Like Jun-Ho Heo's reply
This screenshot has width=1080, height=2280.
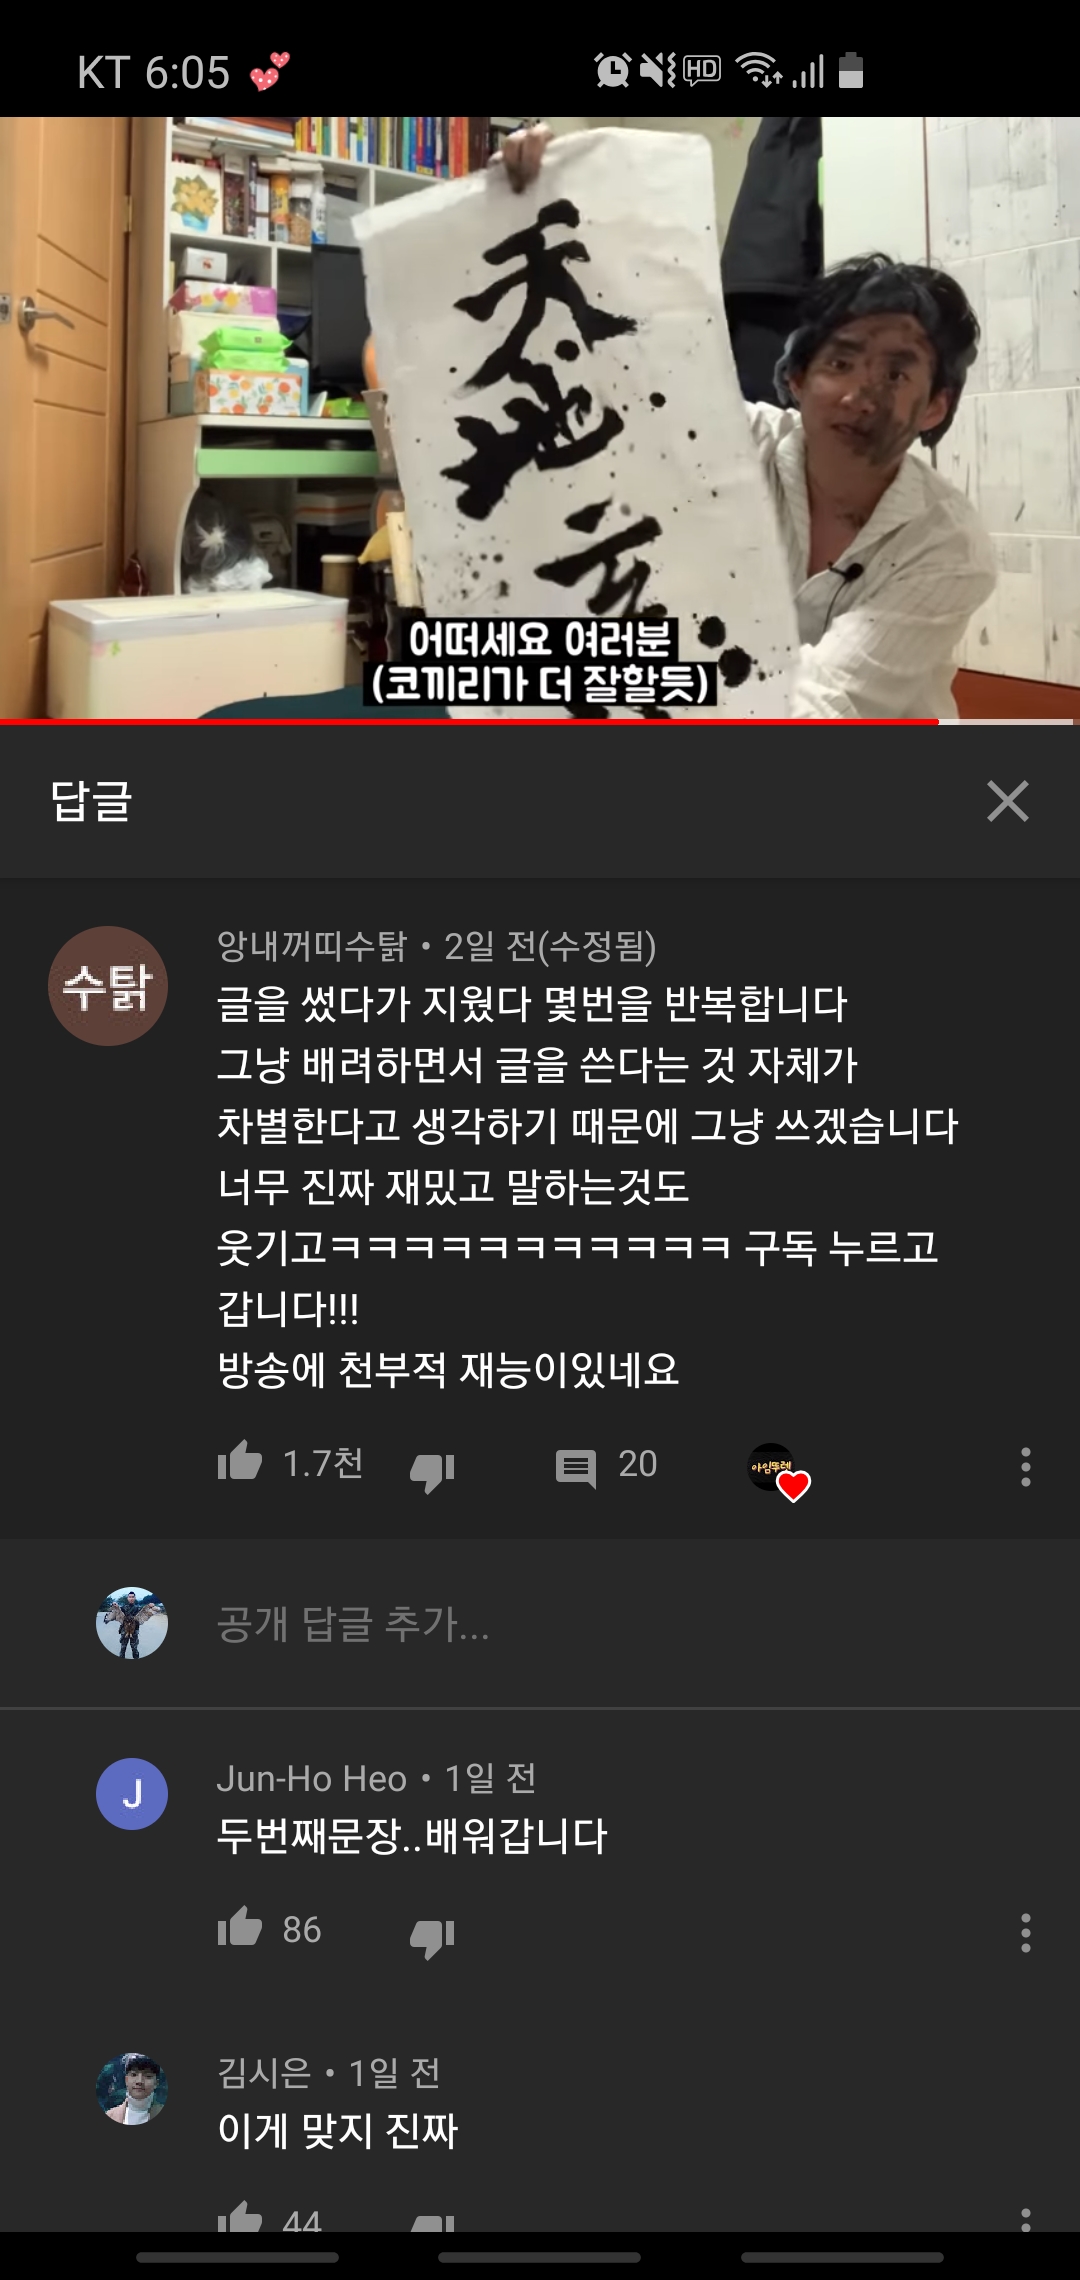(240, 1930)
